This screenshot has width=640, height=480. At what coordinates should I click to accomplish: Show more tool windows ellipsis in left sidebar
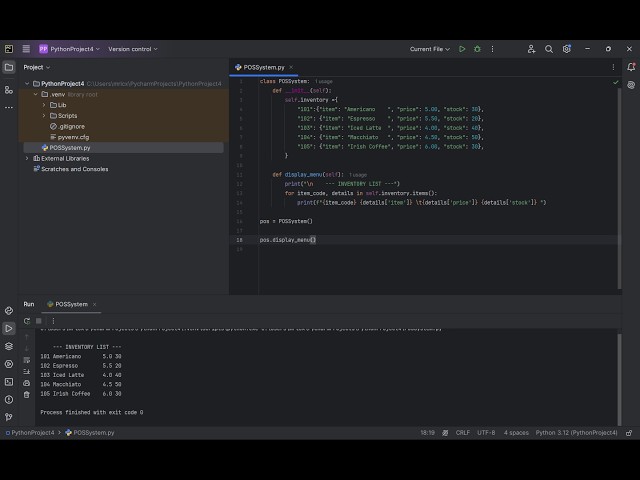click(9, 107)
